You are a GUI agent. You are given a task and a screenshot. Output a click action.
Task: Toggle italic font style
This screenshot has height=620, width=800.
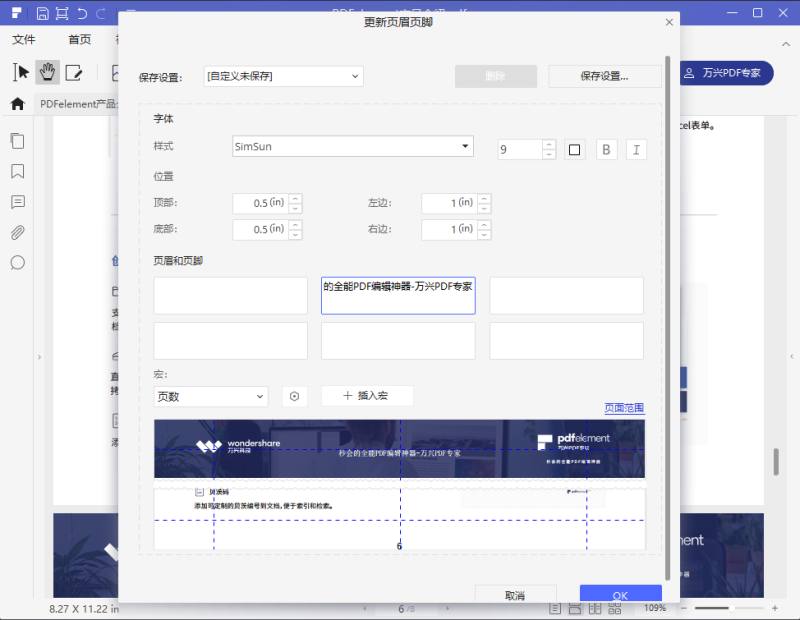[636, 150]
